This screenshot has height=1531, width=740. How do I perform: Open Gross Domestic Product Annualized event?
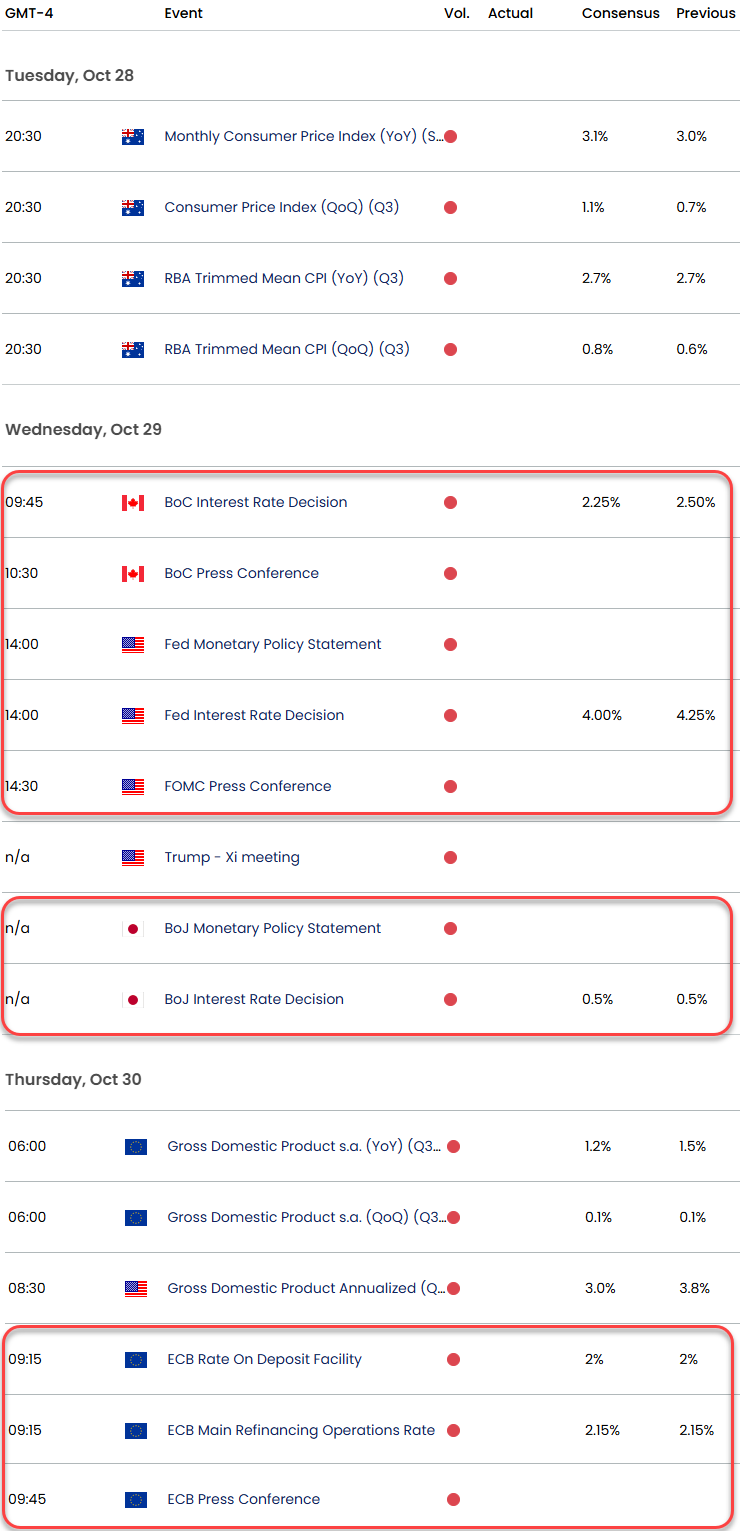click(x=306, y=1289)
